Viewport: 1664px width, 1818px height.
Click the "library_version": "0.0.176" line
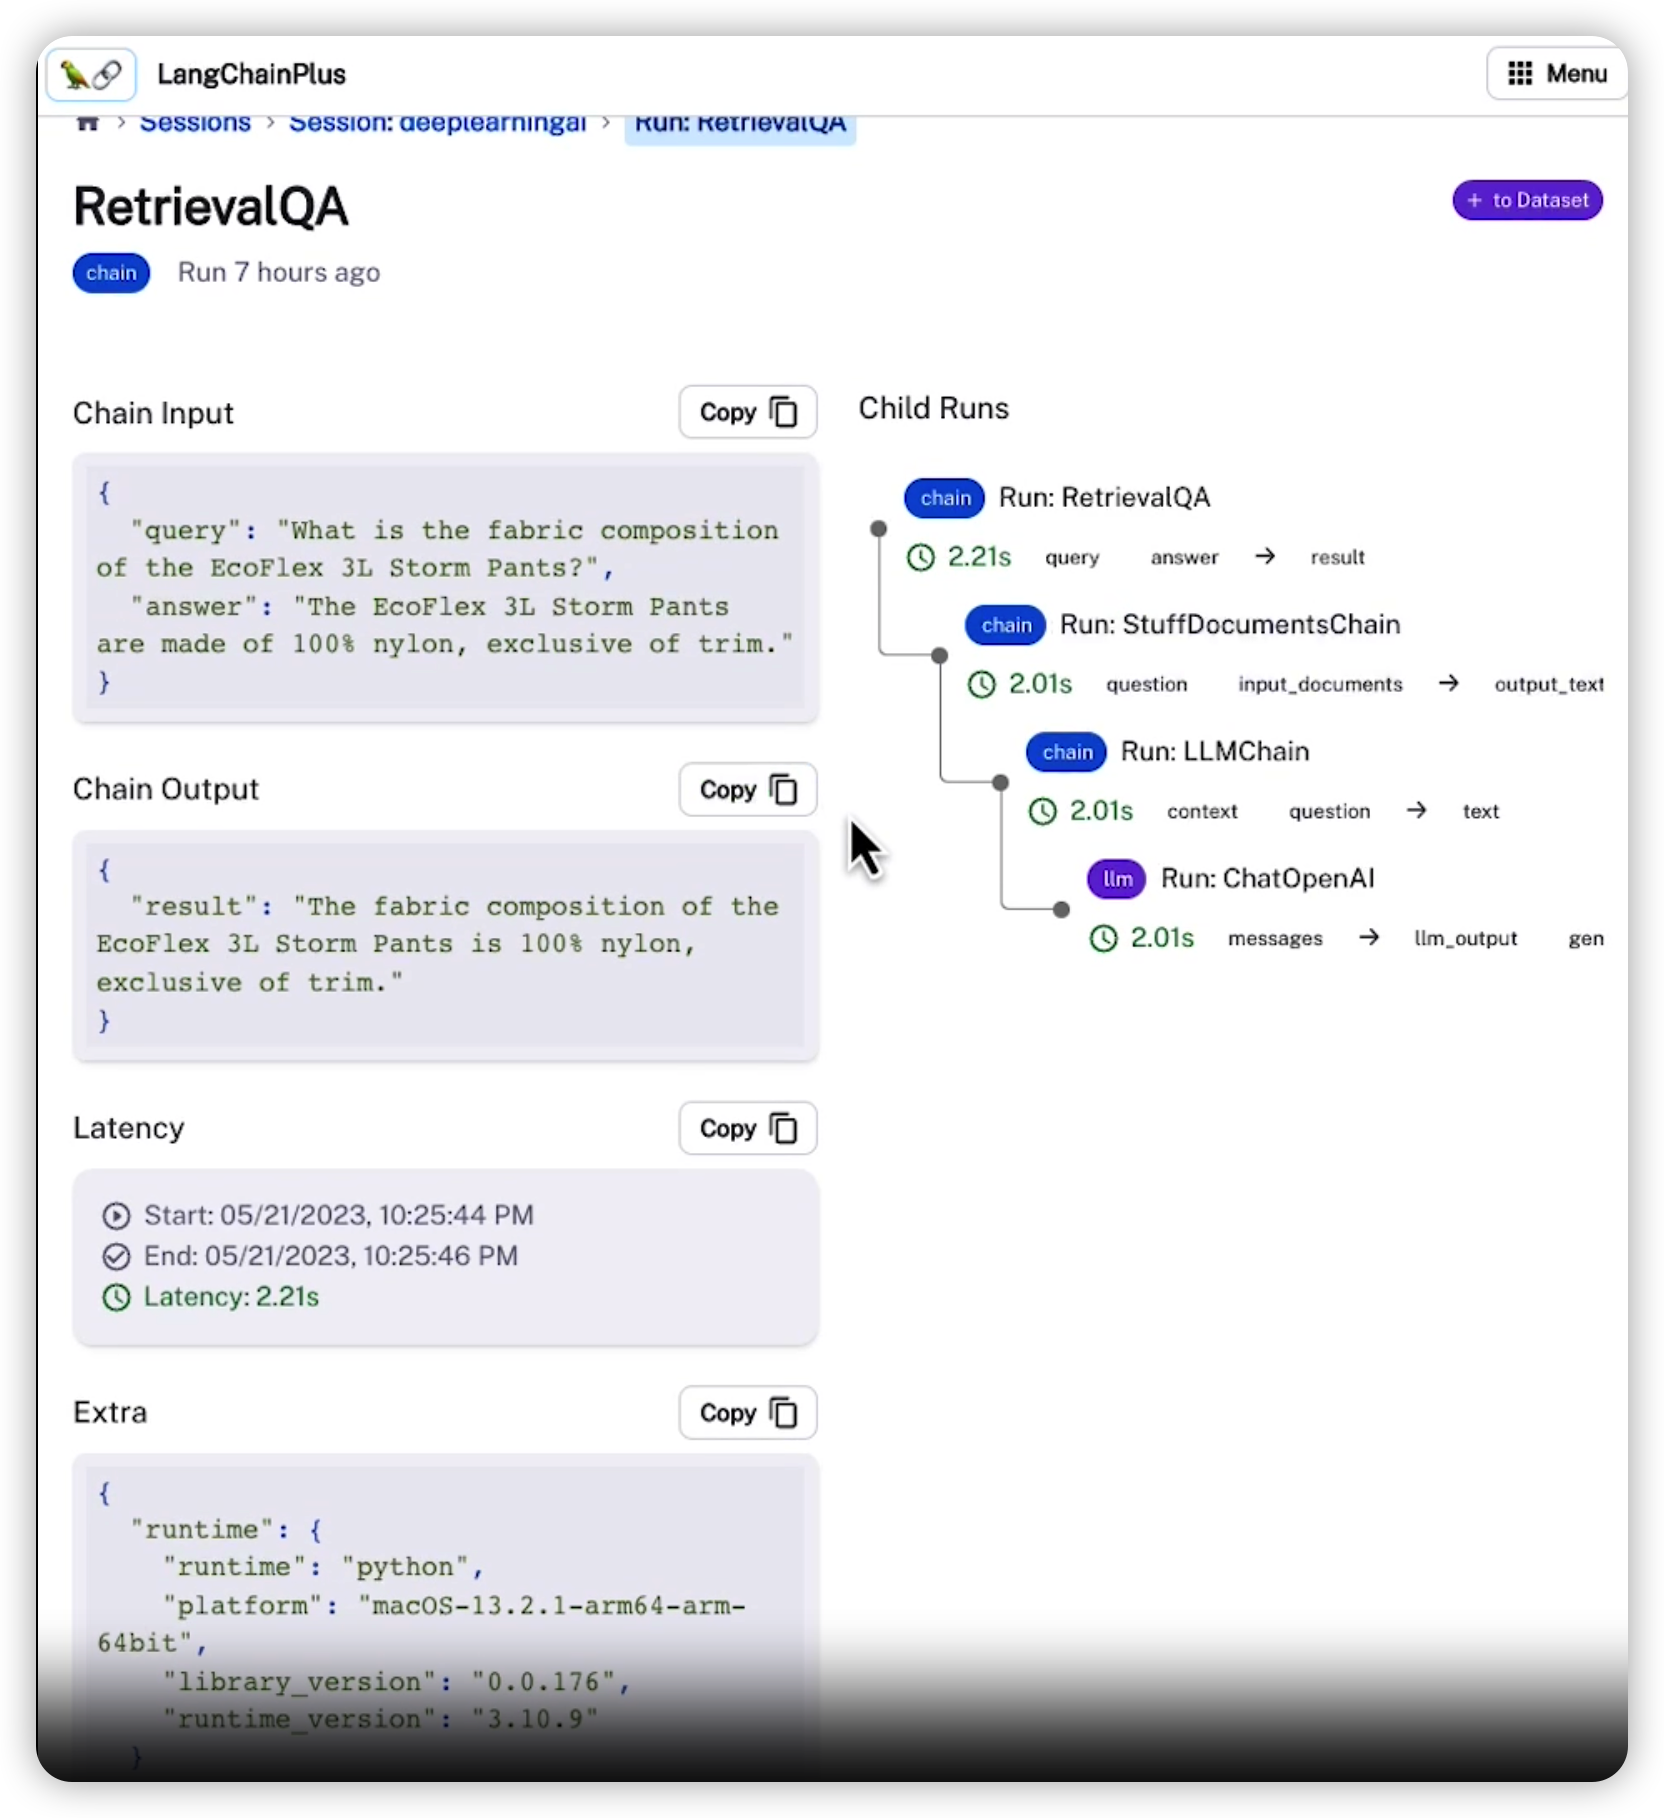point(397,1682)
